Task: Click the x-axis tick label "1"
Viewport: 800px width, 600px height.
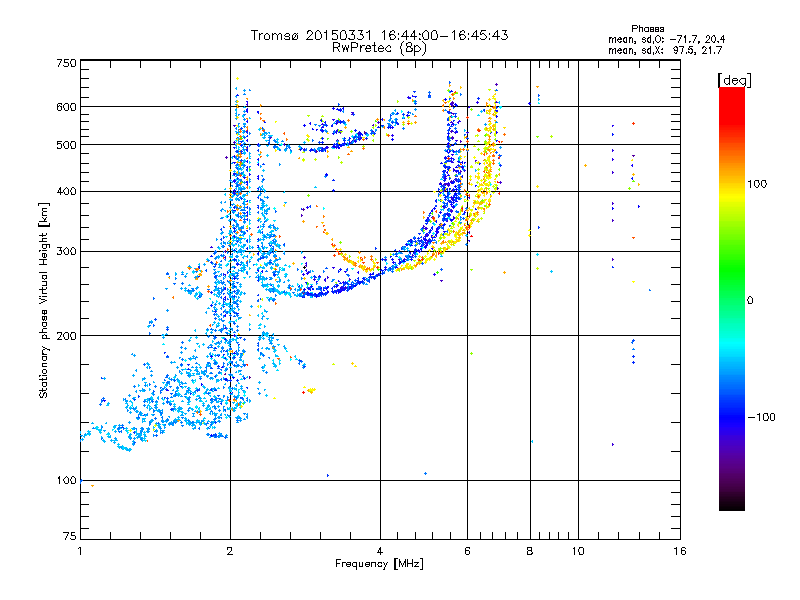Action: 80,551
